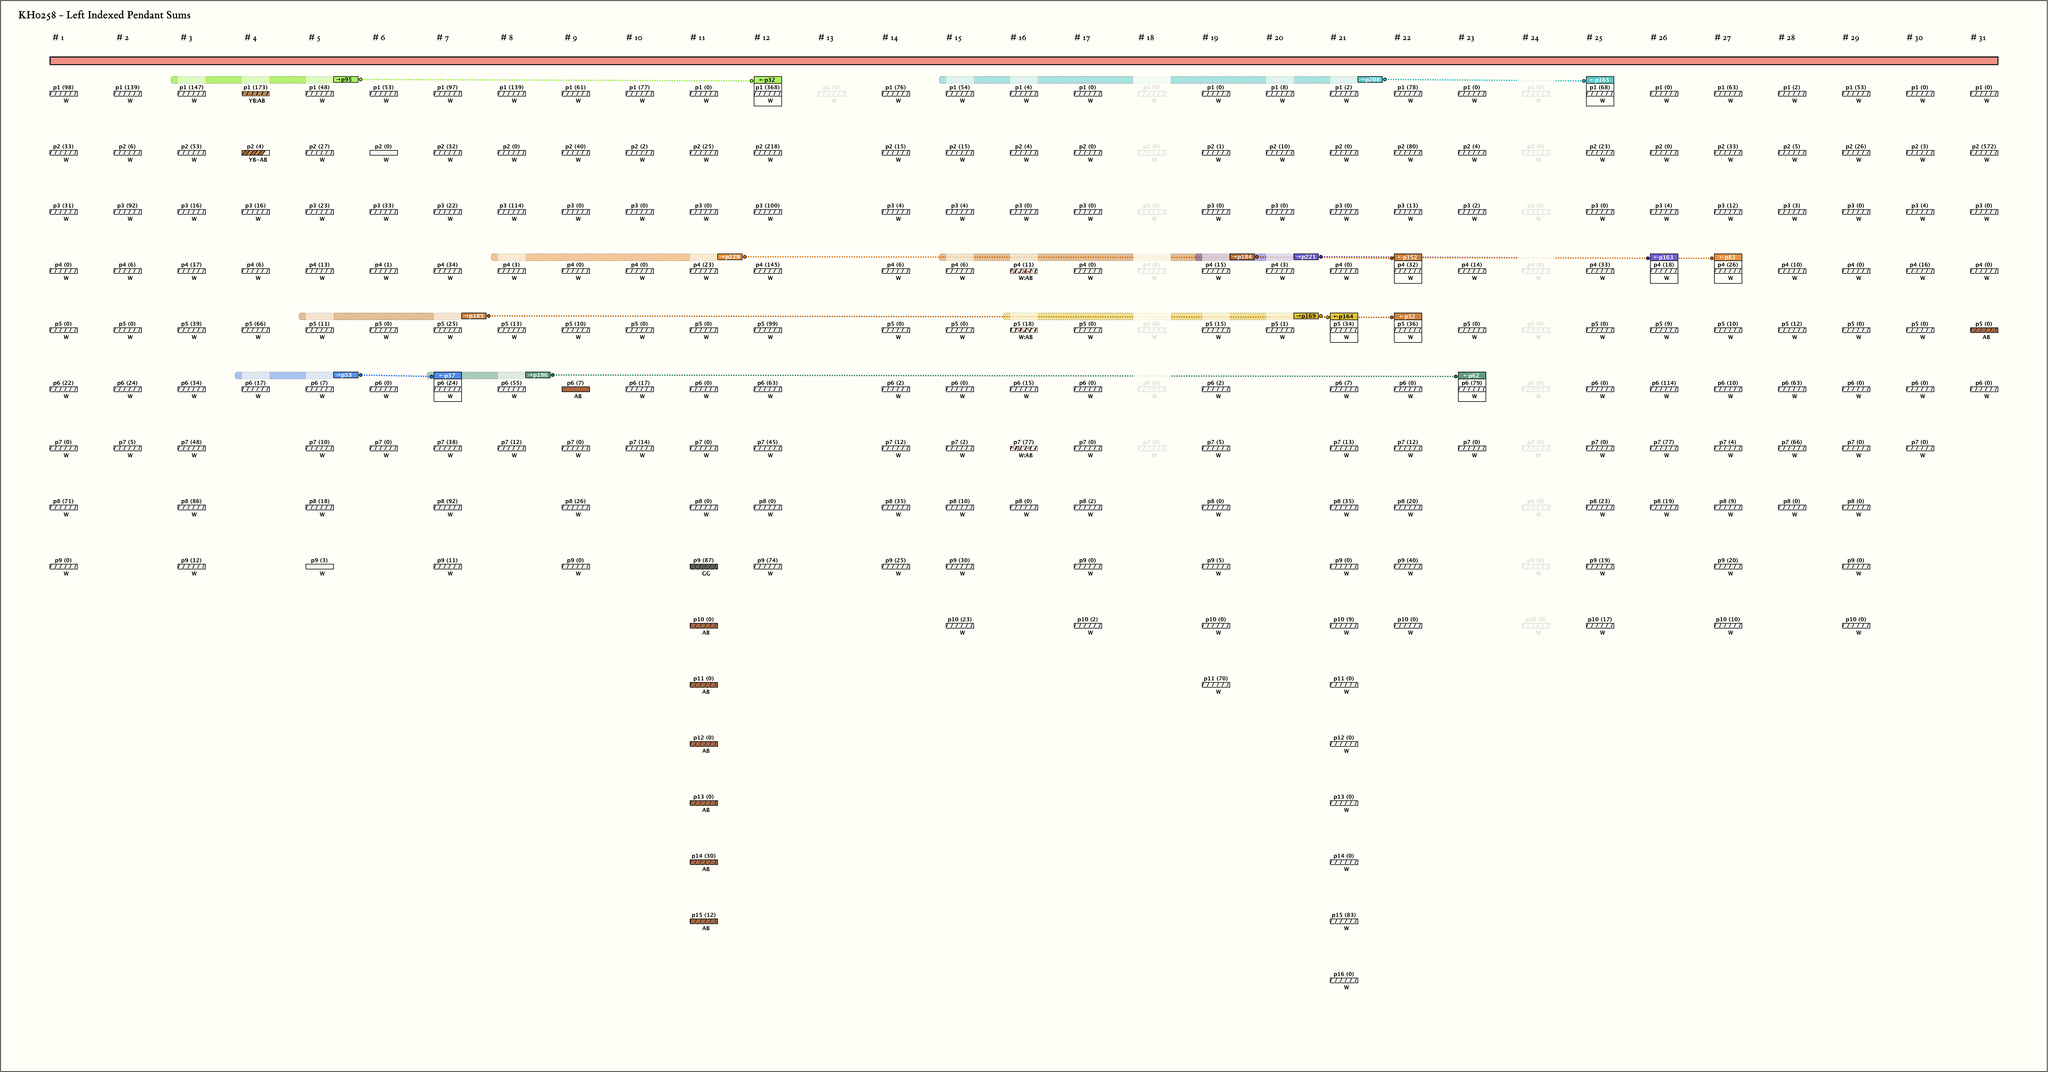Select pendant p2 (572)
This screenshot has height=1072, width=2048.
[1984, 153]
